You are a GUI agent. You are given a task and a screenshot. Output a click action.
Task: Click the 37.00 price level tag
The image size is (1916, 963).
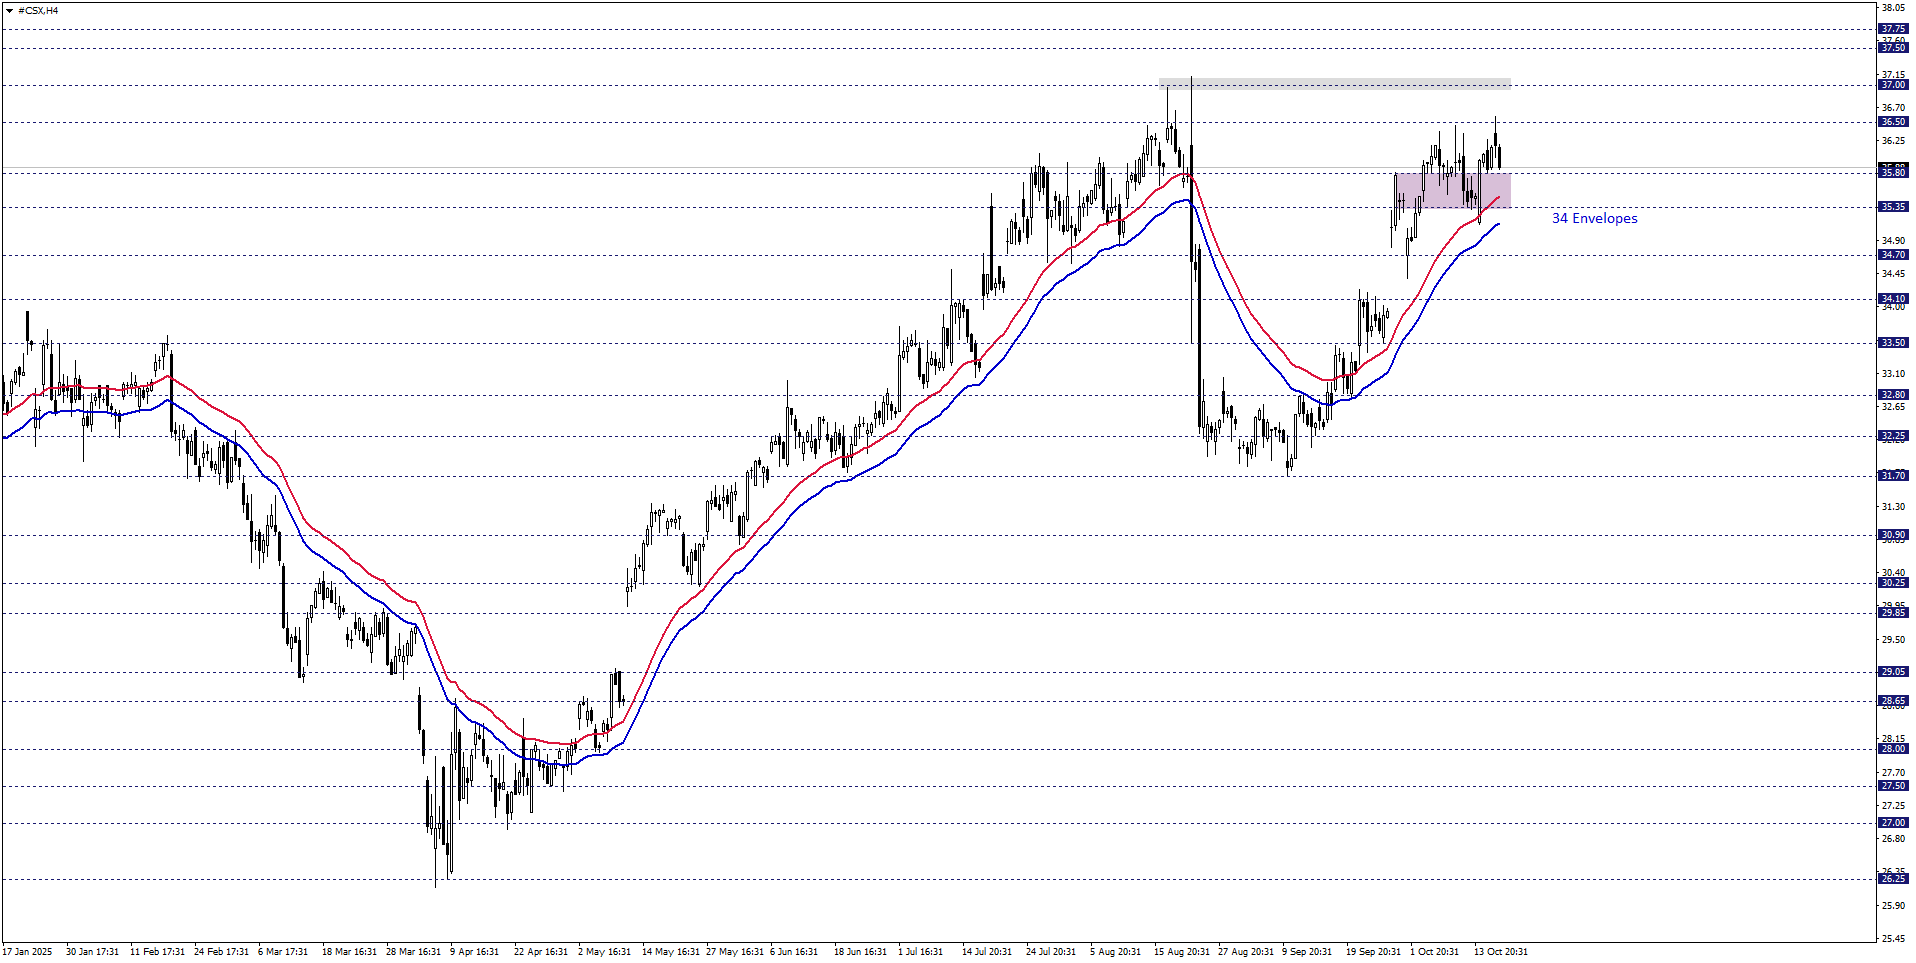[x=1893, y=85]
